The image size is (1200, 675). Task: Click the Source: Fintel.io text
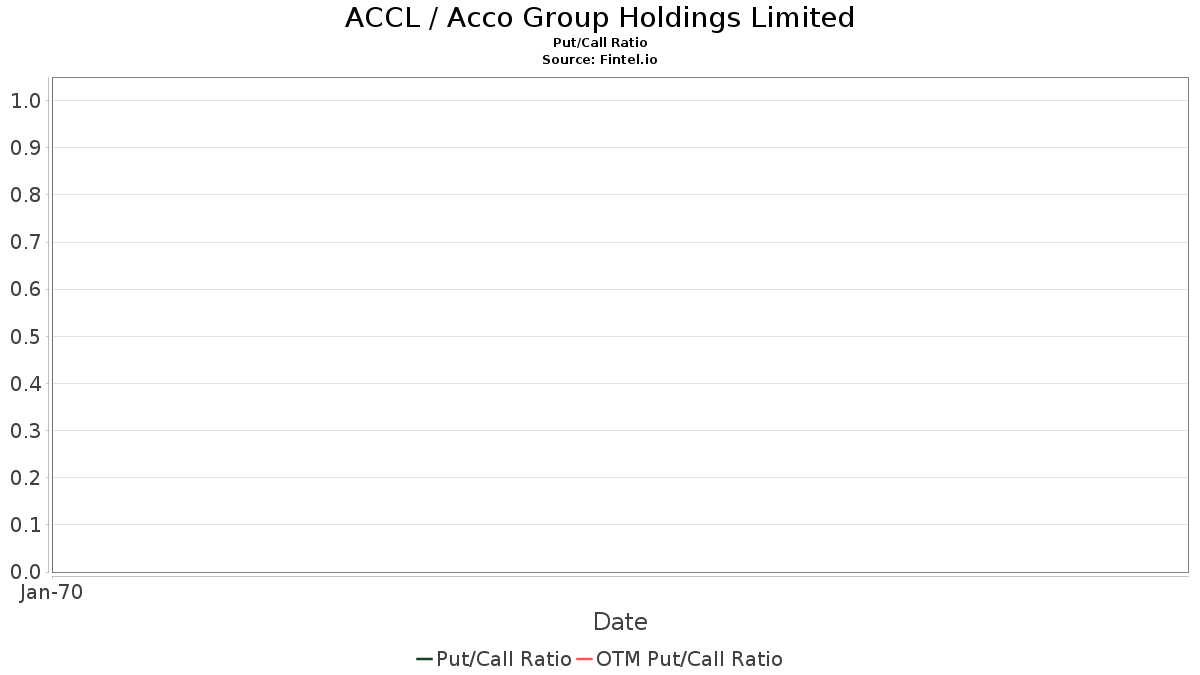pyautogui.click(x=600, y=60)
